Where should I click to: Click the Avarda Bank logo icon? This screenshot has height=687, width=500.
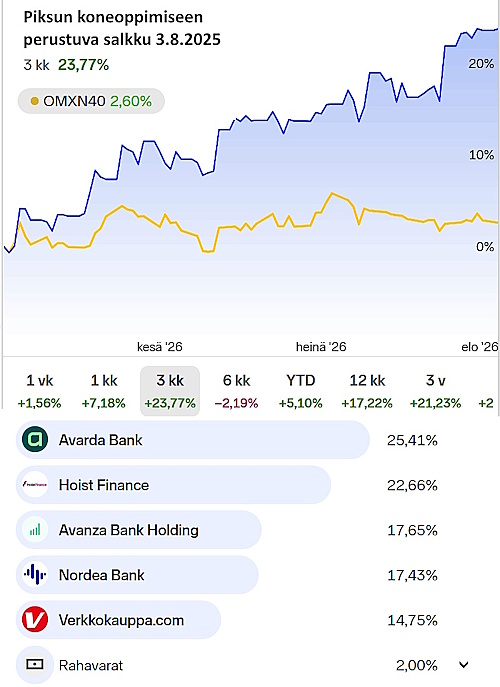pos(35,439)
